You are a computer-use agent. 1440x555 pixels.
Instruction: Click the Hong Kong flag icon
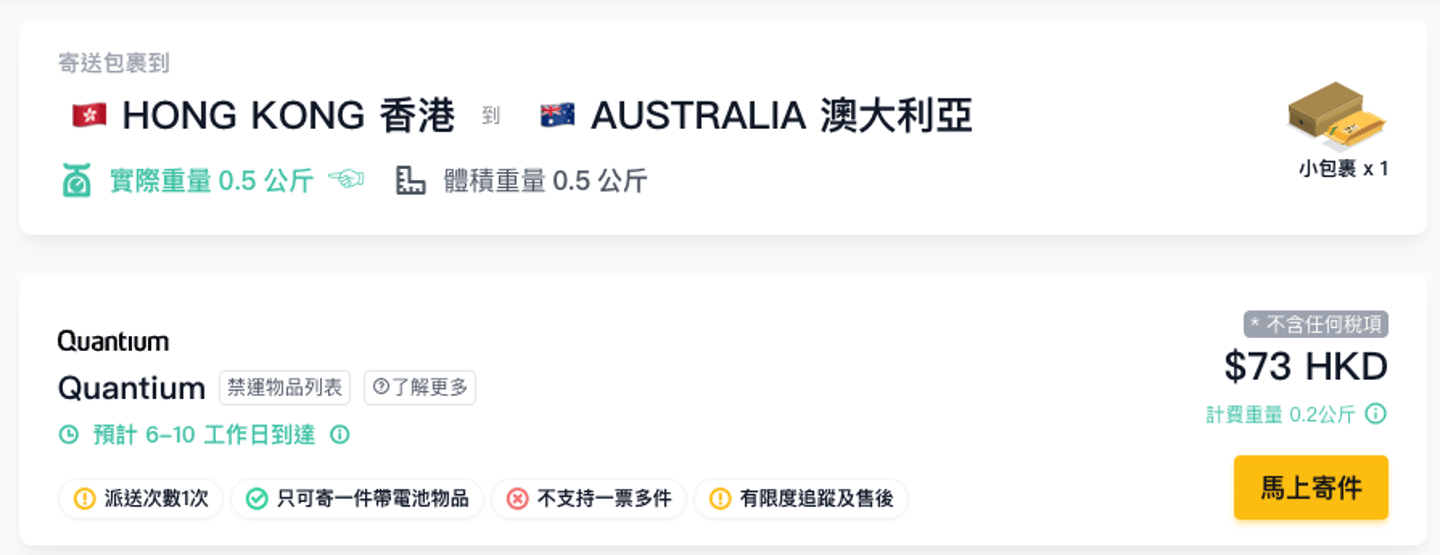[89, 116]
